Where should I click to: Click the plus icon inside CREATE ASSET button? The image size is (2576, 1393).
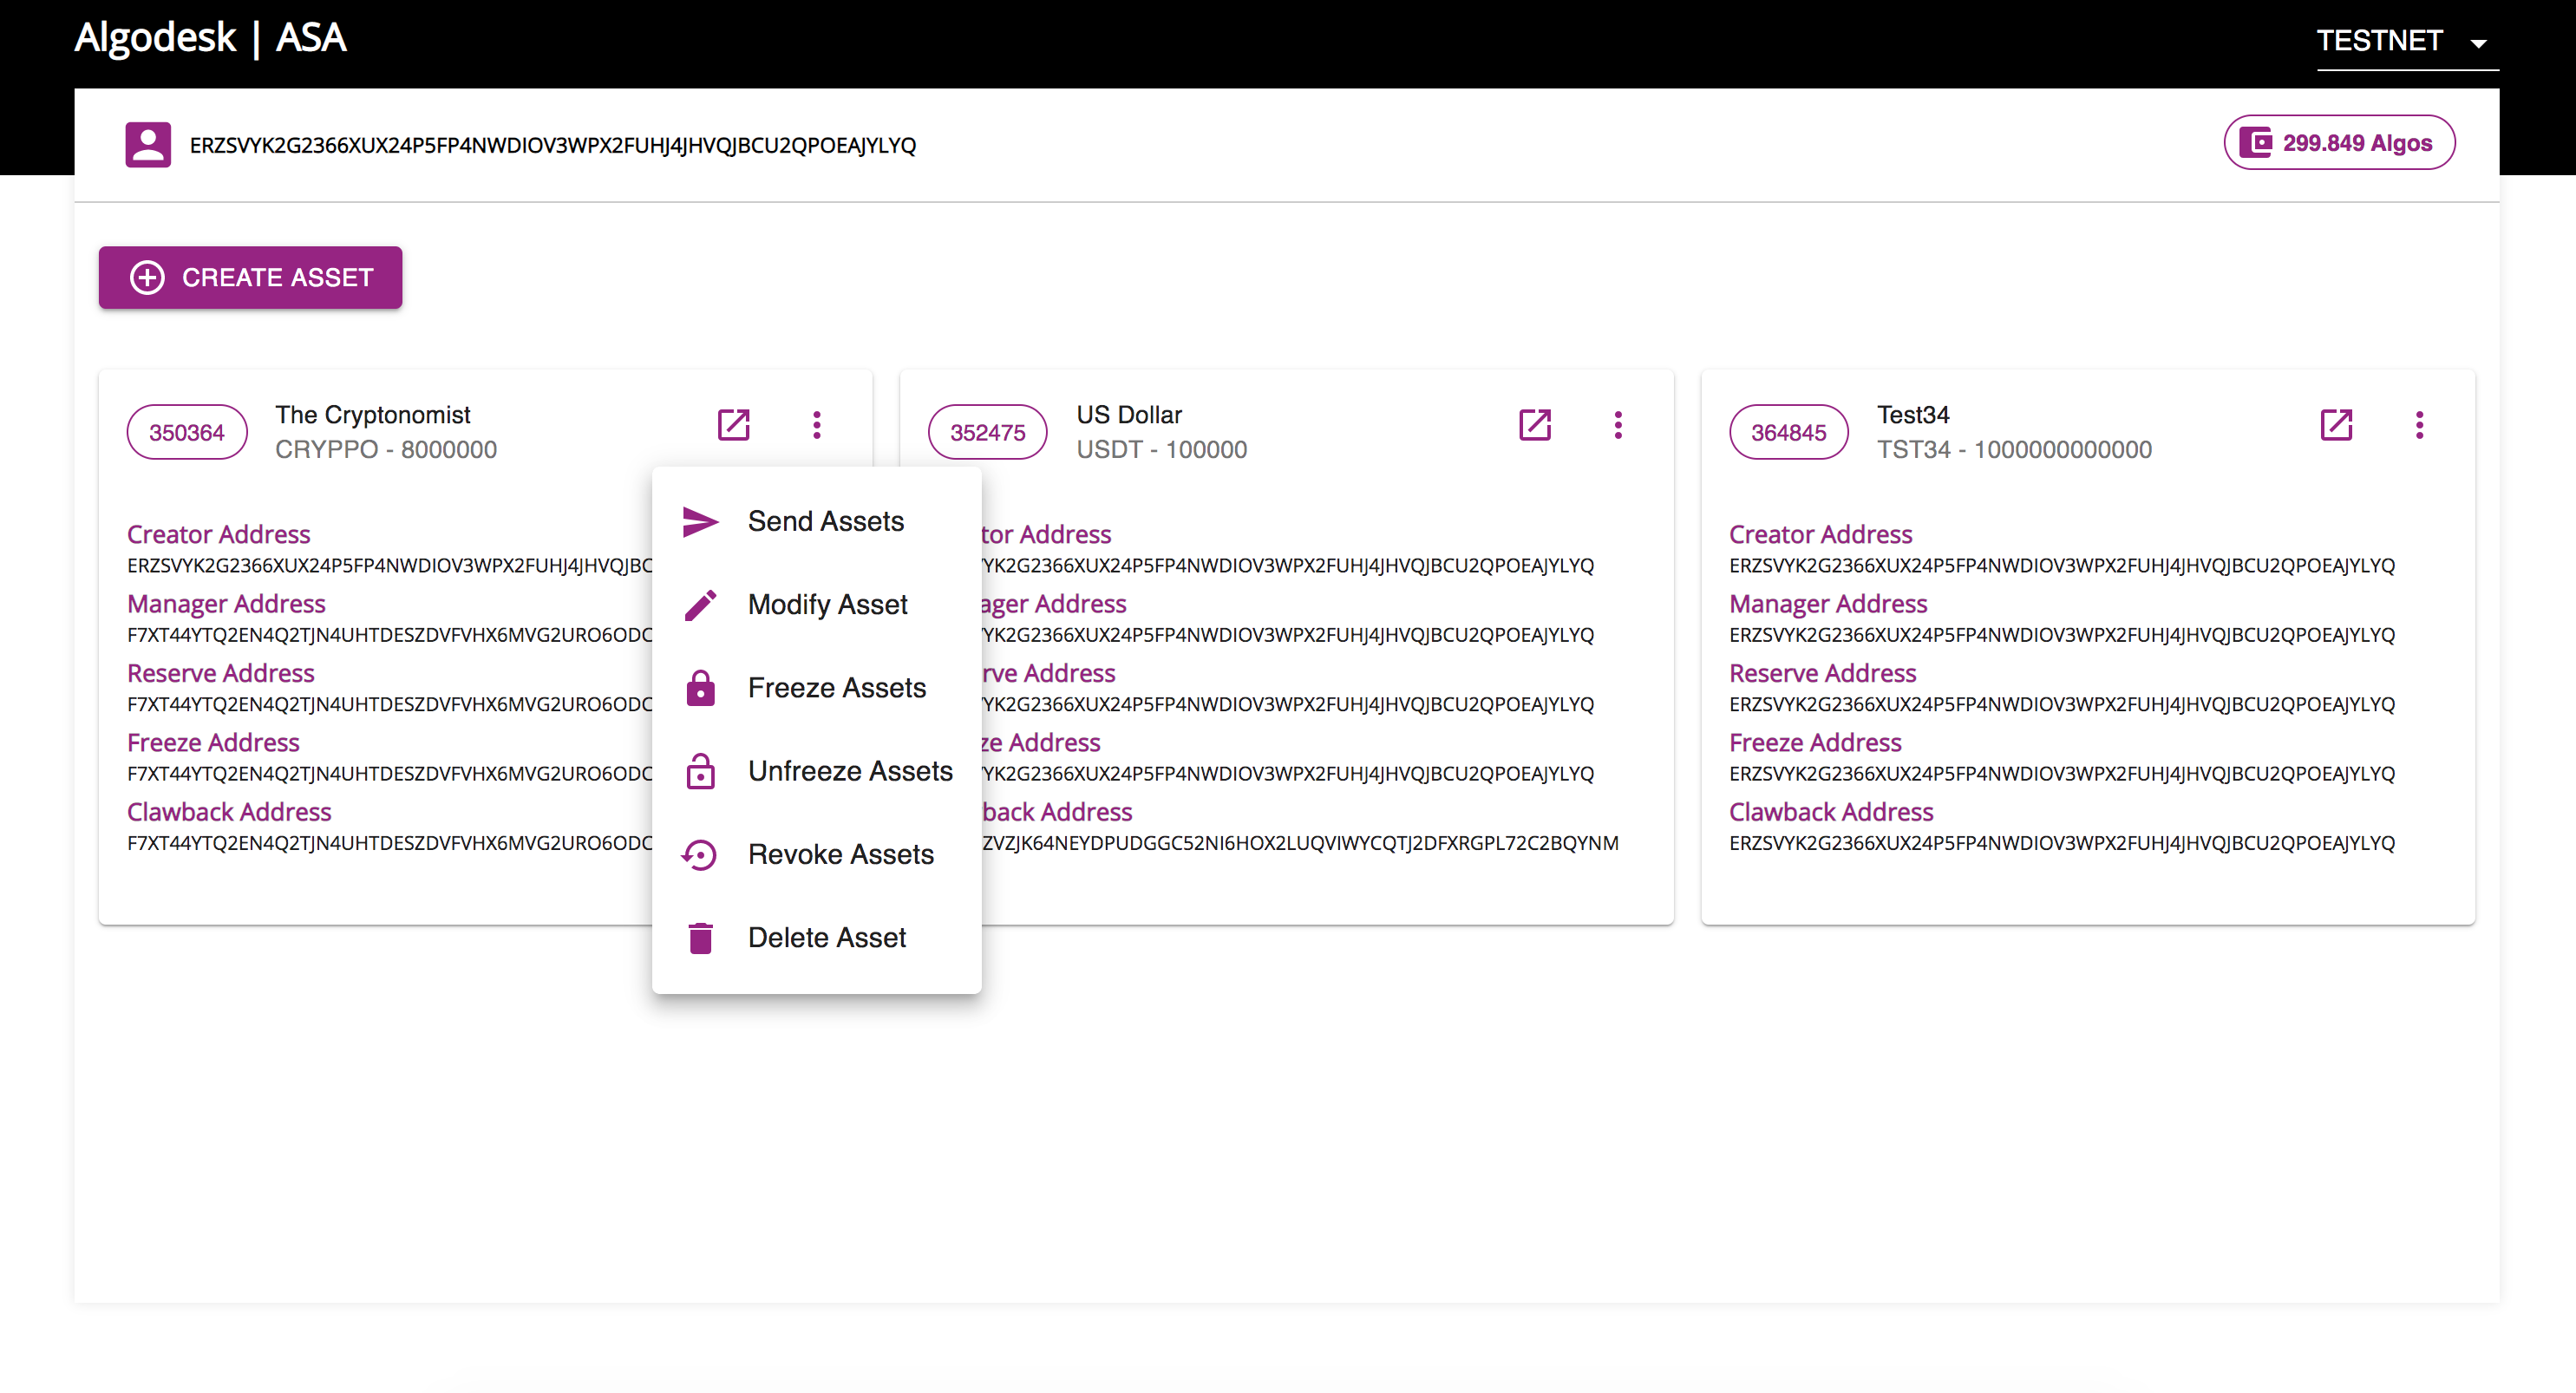147,277
